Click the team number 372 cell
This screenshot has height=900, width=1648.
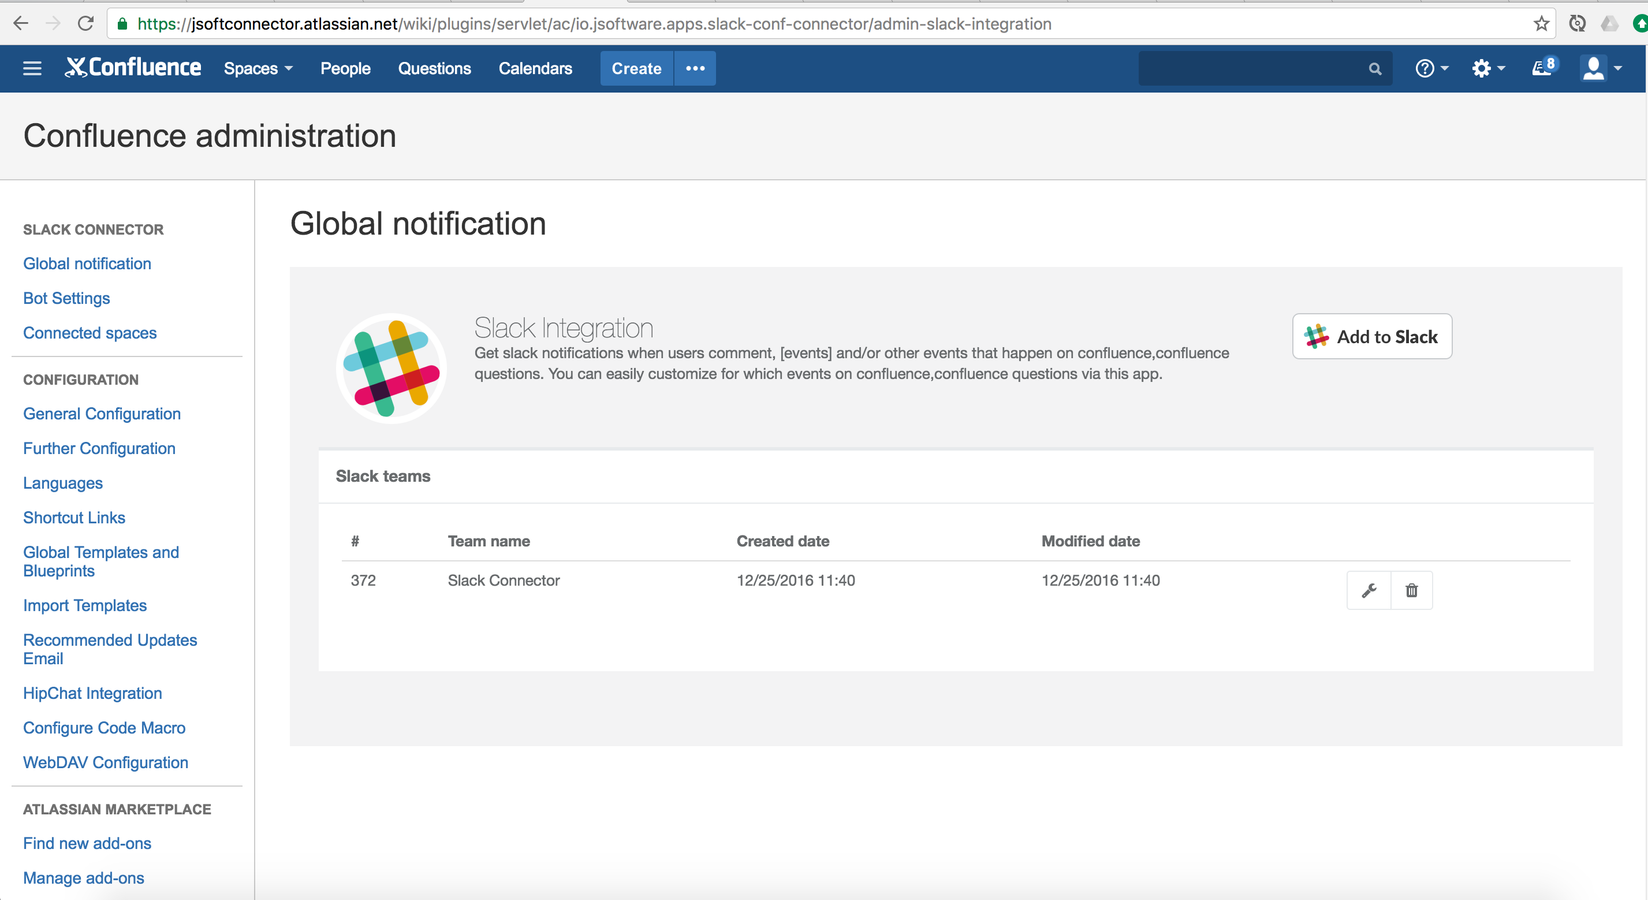coord(363,580)
